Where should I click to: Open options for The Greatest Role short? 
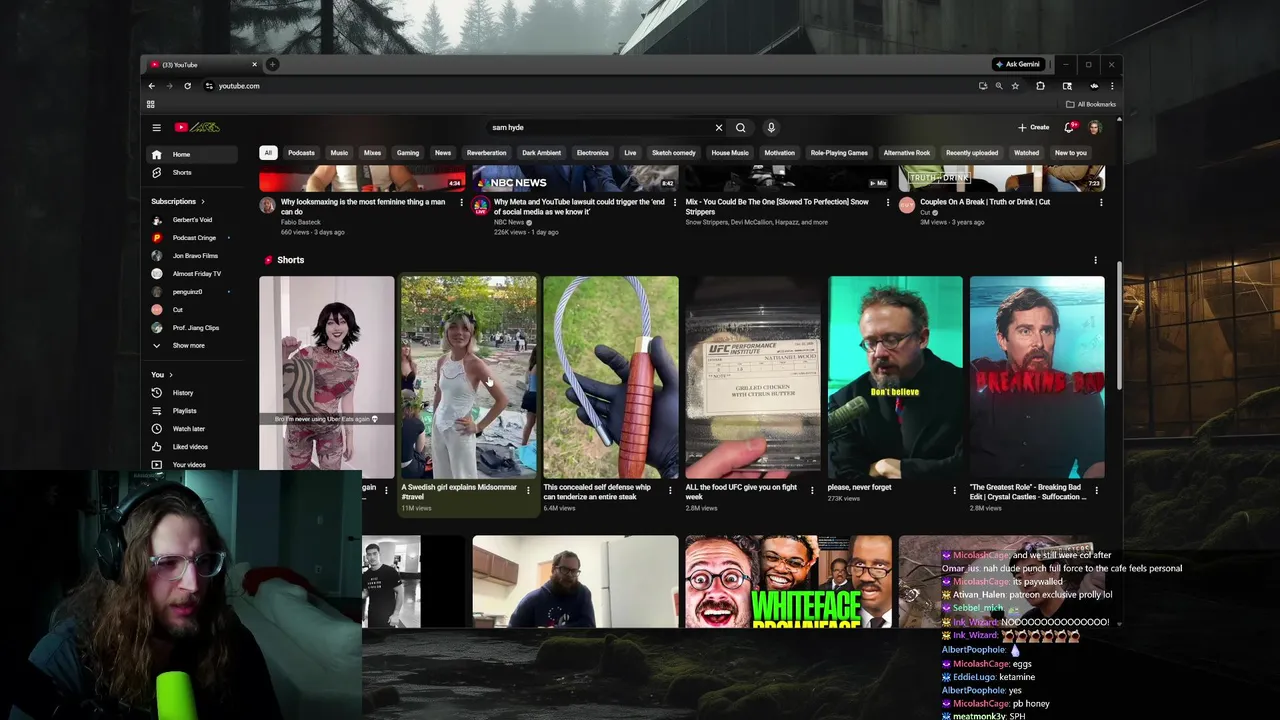coord(1096,490)
